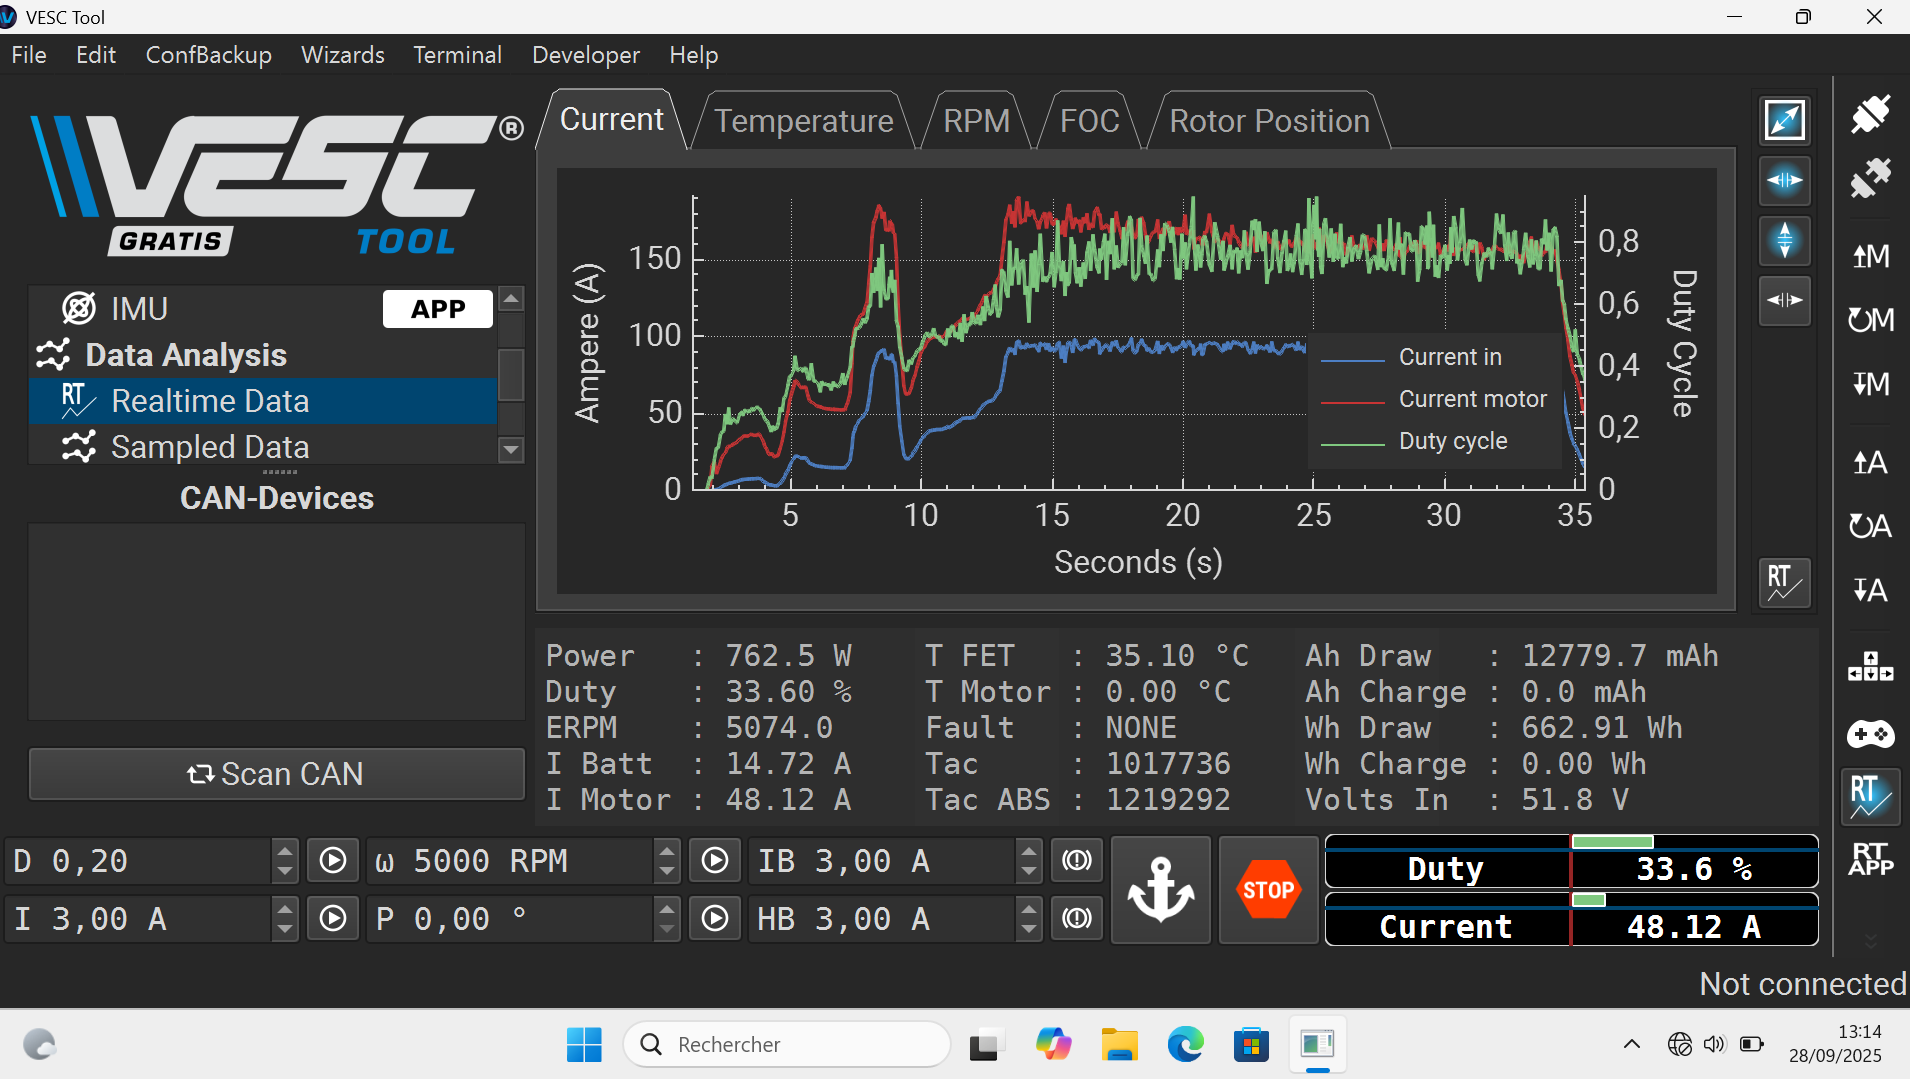Read default app configuration circular-arrow A icon
This screenshot has height=1079, width=1910.
[1870, 526]
